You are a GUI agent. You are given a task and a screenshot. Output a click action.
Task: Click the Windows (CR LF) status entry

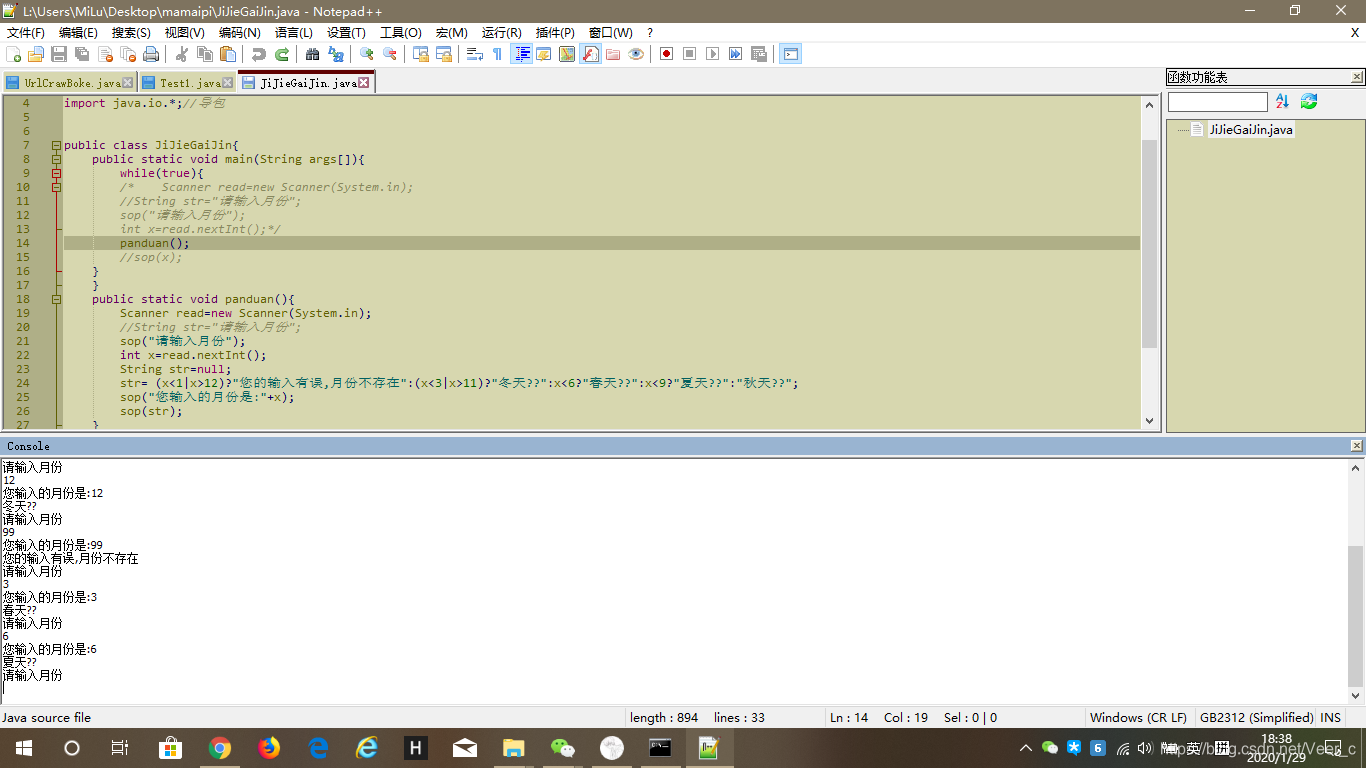coord(1138,717)
